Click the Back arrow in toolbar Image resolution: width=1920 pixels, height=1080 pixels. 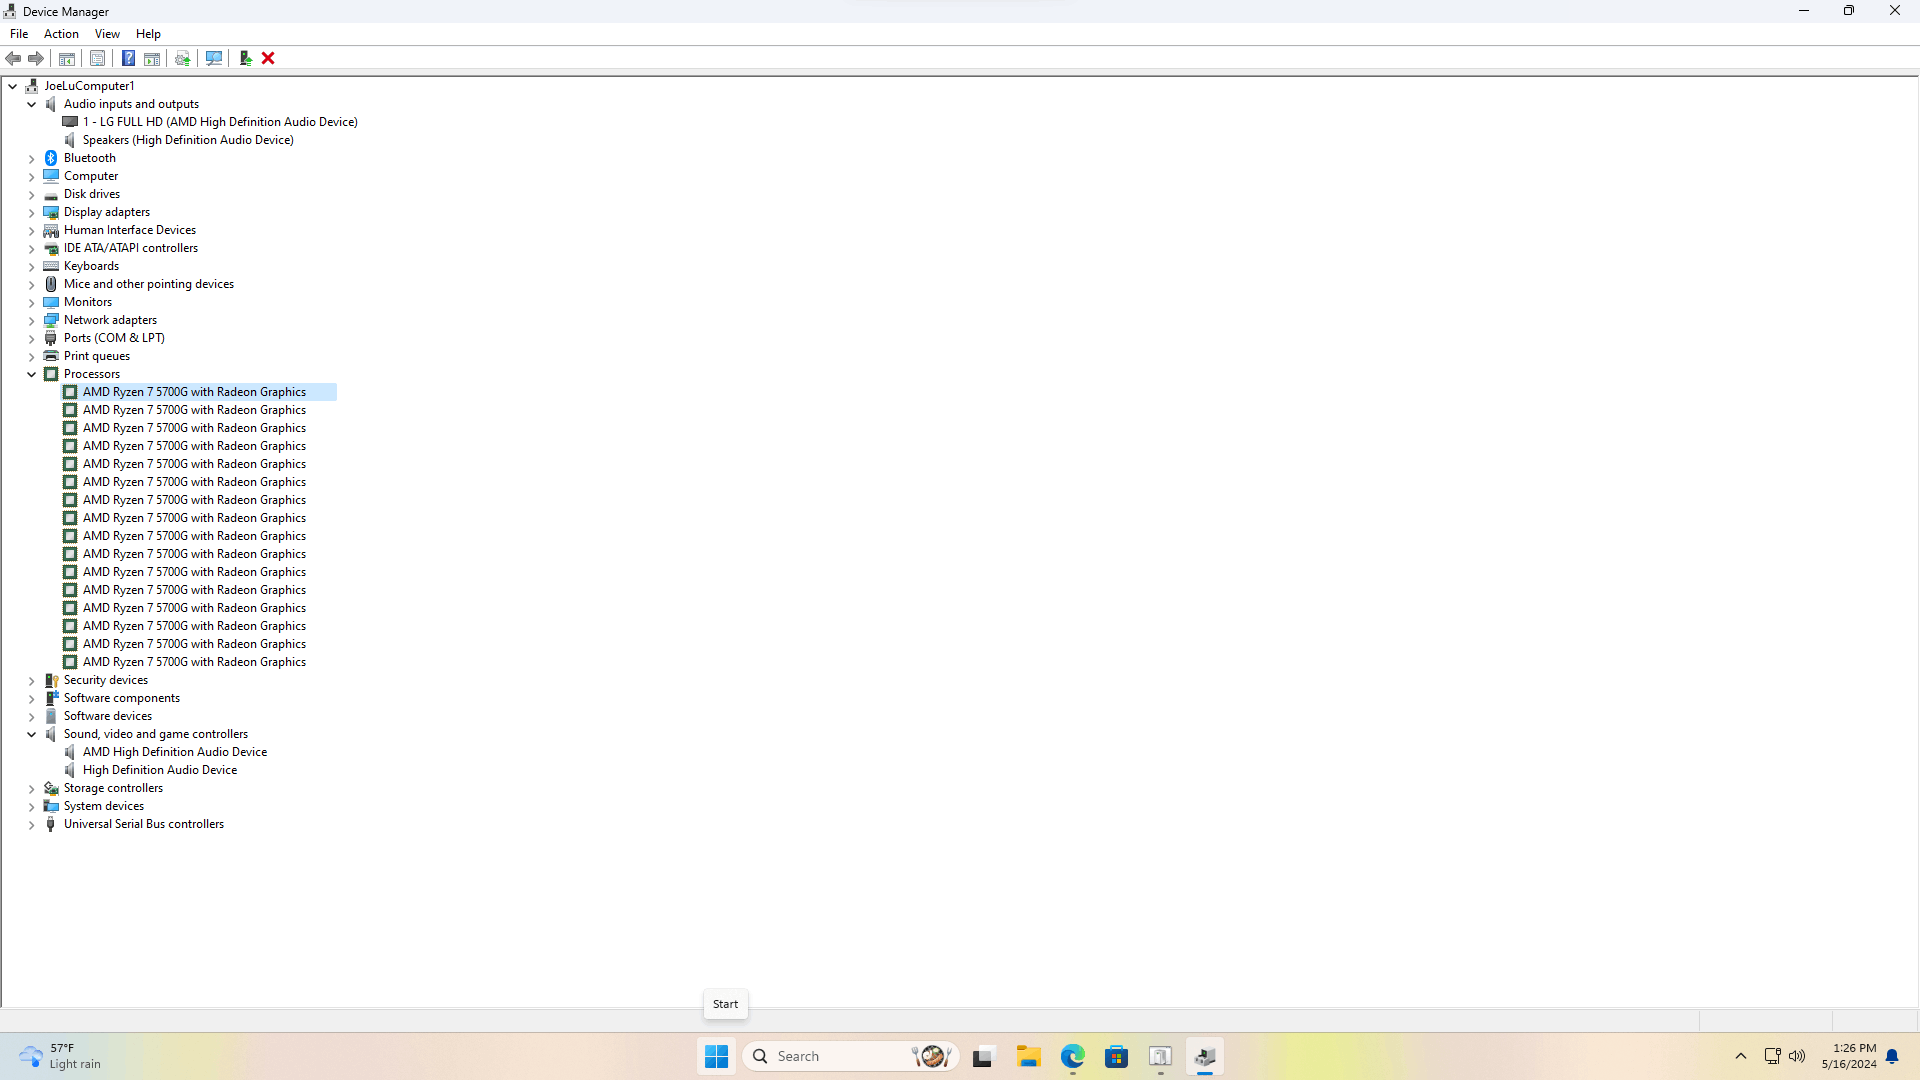14,59
